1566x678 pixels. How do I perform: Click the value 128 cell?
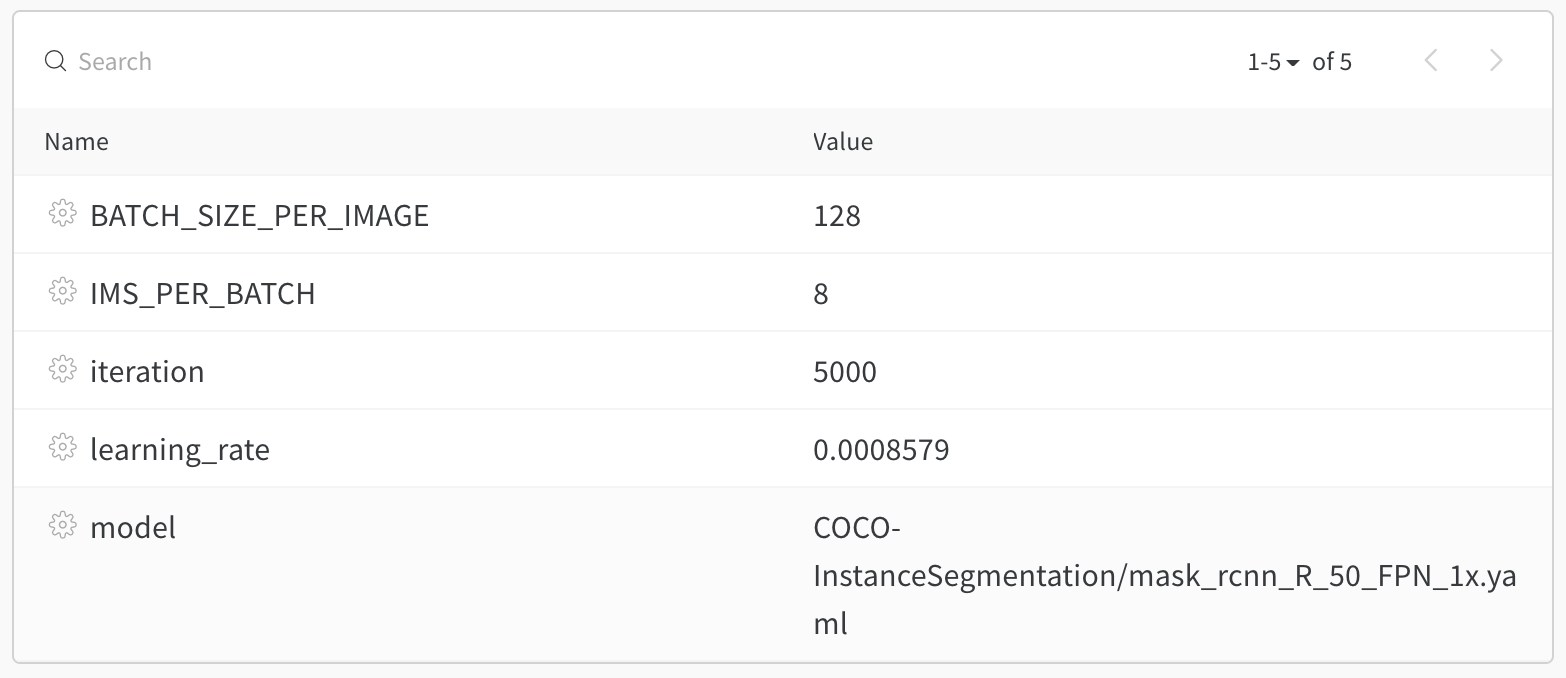tap(837, 216)
